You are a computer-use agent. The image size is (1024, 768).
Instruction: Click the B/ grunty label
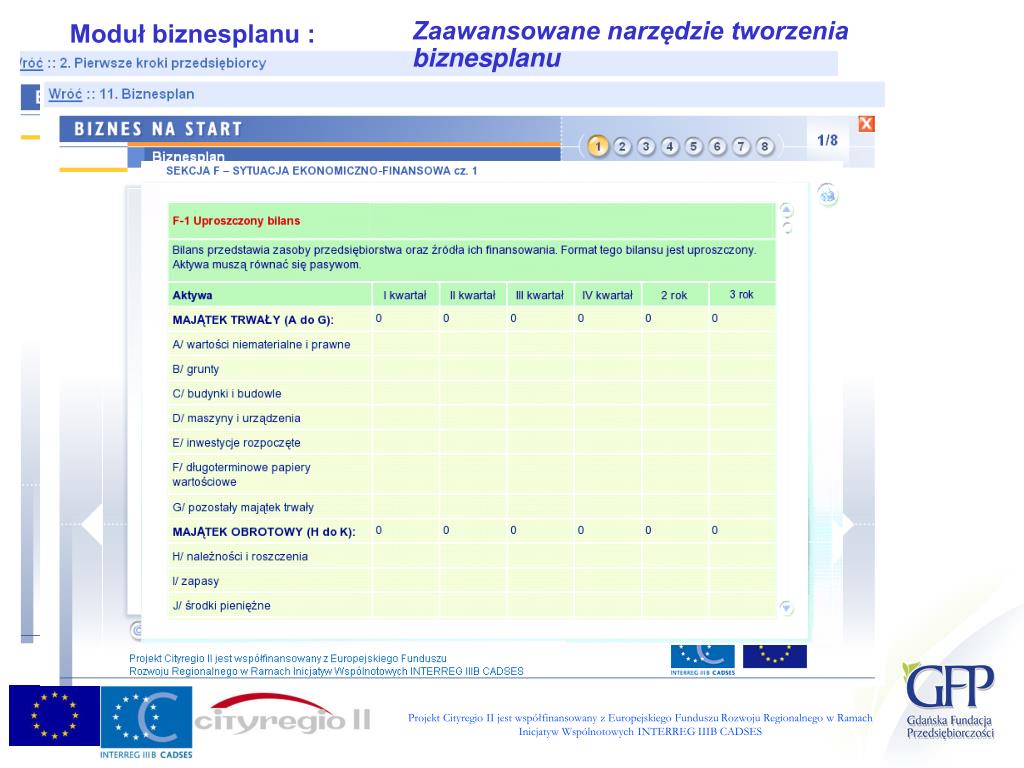(x=195, y=369)
